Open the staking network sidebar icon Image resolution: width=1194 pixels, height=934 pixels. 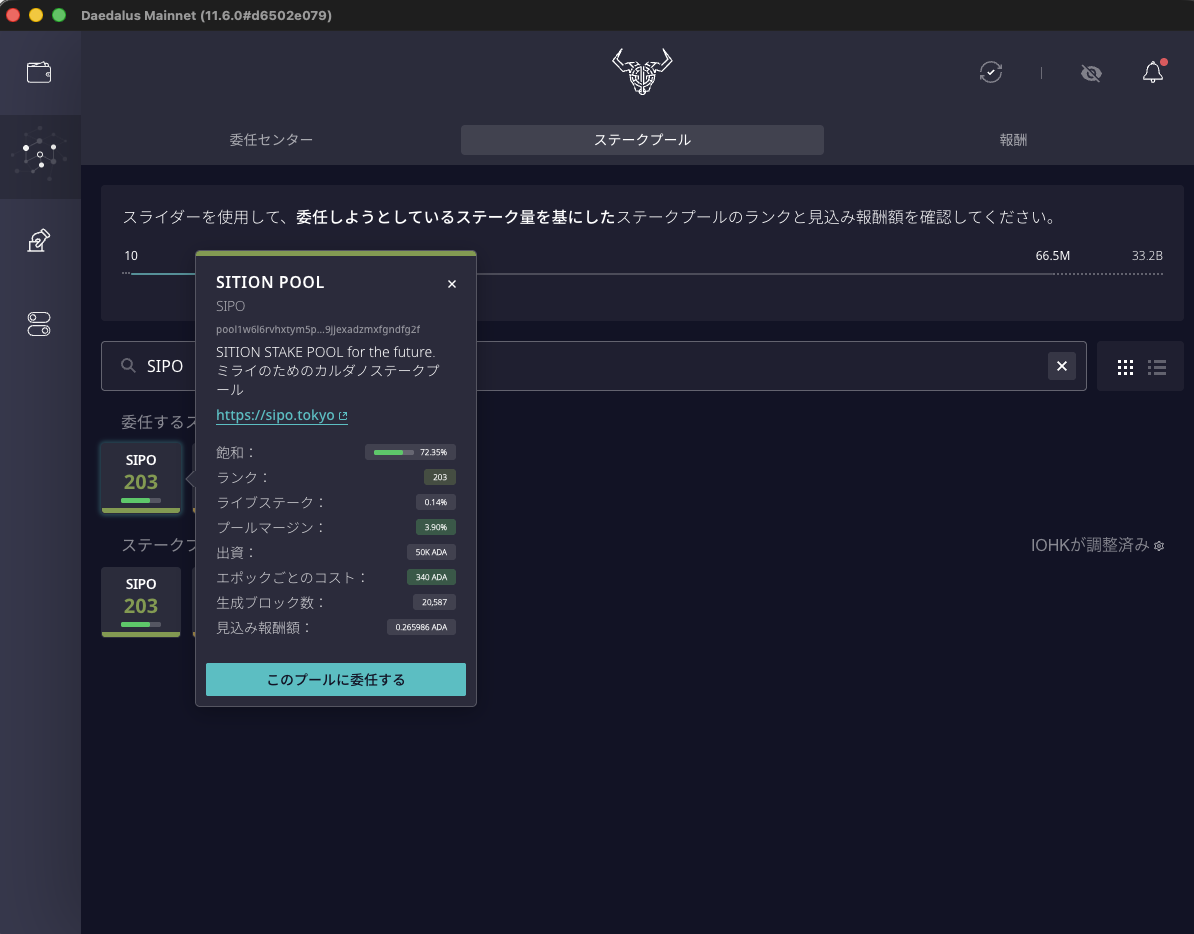(40, 155)
